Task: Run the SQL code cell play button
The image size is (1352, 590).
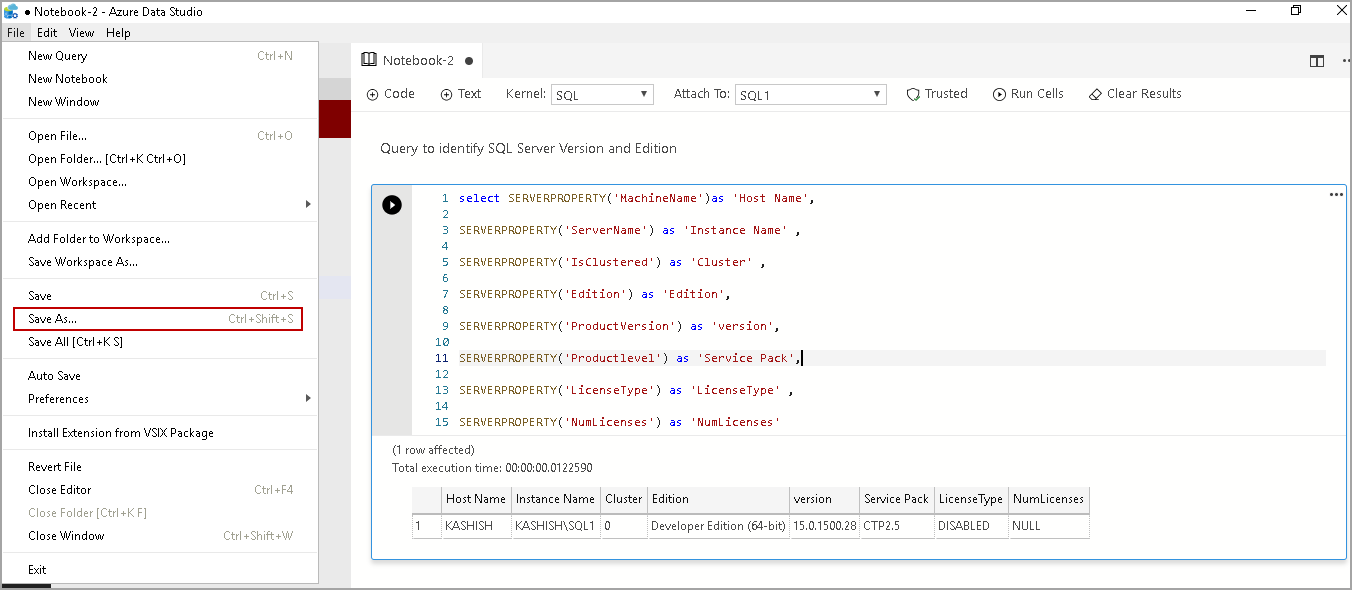Action: click(x=392, y=205)
